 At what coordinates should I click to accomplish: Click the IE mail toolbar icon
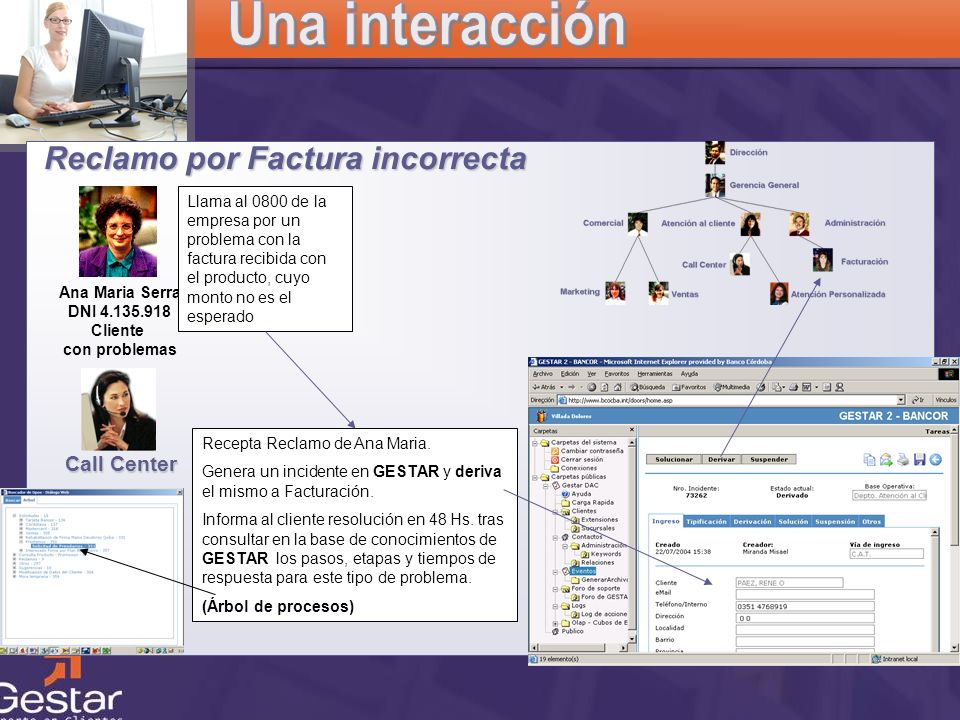click(x=776, y=387)
